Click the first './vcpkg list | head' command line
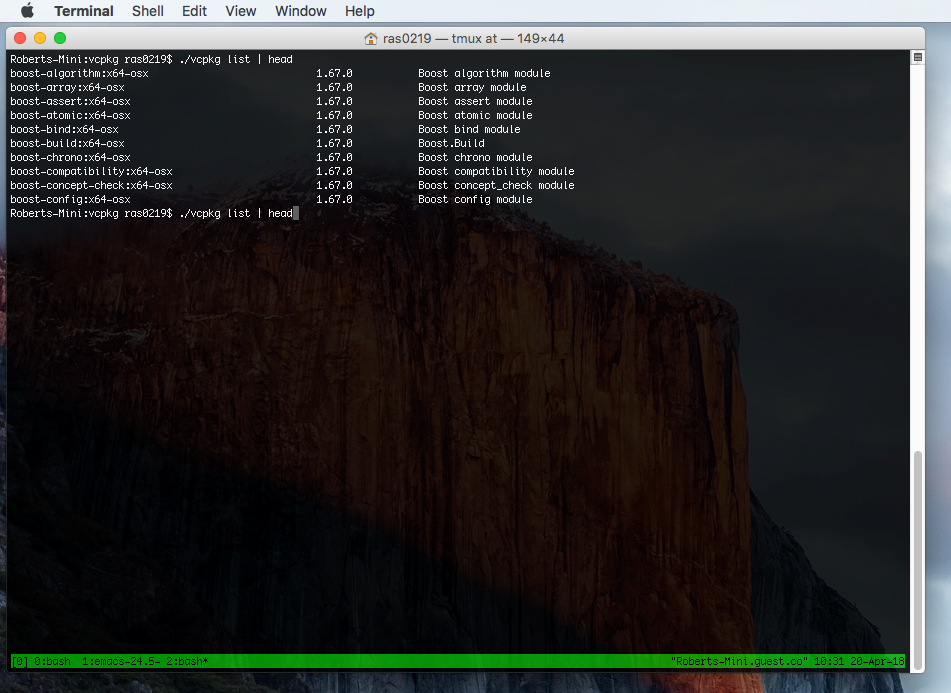Image resolution: width=951 pixels, height=693 pixels. tap(236, 59)
